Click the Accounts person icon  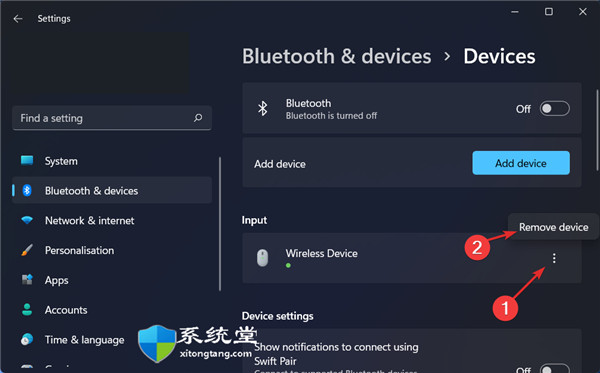pos(27,309)
